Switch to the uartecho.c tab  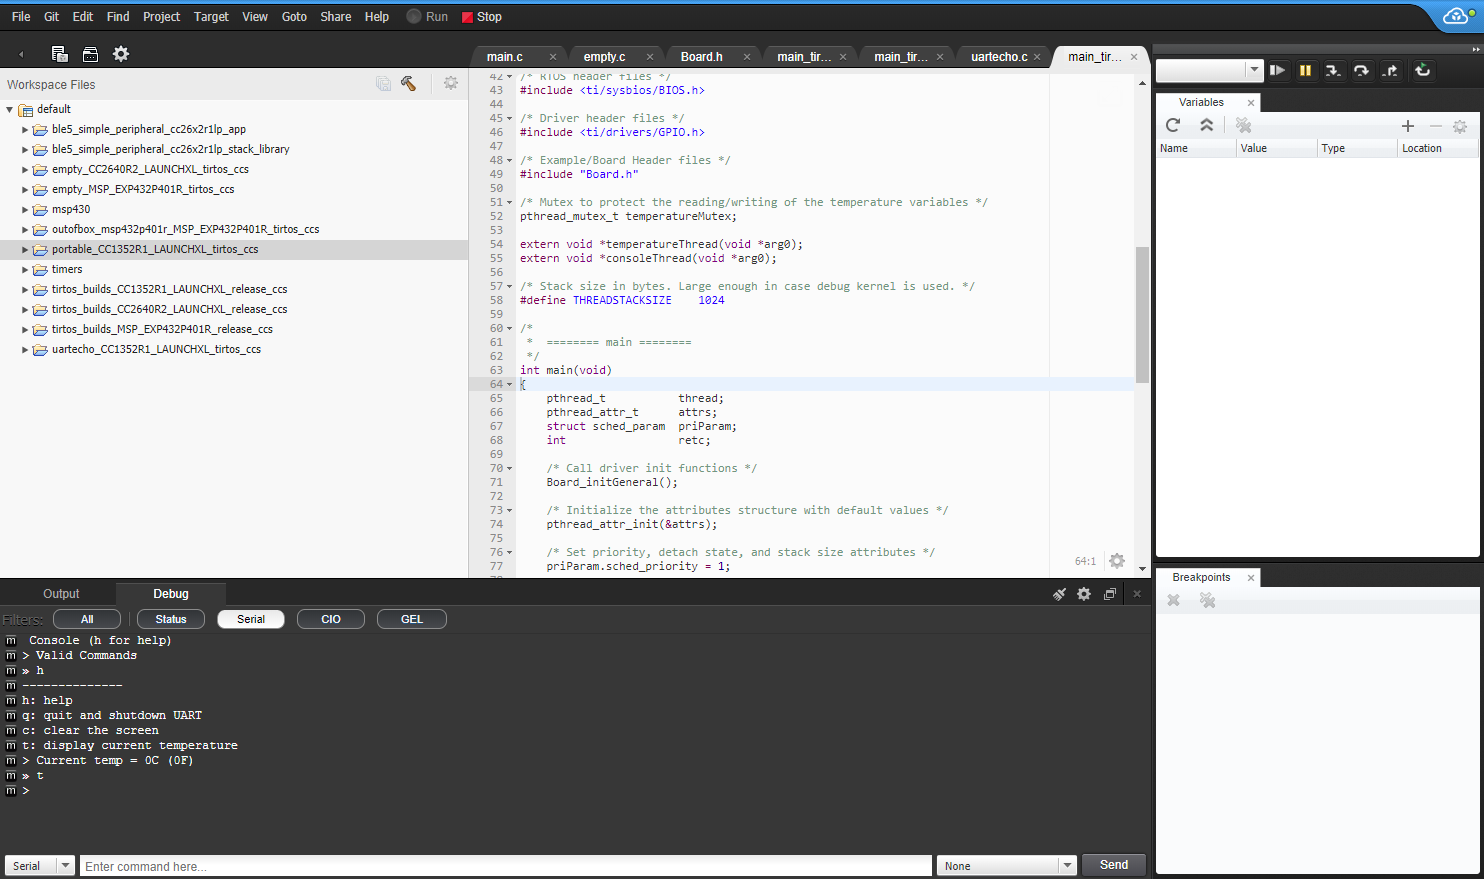(1001, 56)
